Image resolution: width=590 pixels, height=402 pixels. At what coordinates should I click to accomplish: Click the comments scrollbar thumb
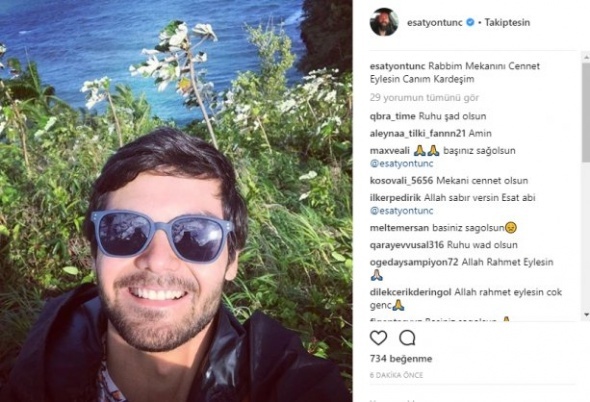(586, 112)
